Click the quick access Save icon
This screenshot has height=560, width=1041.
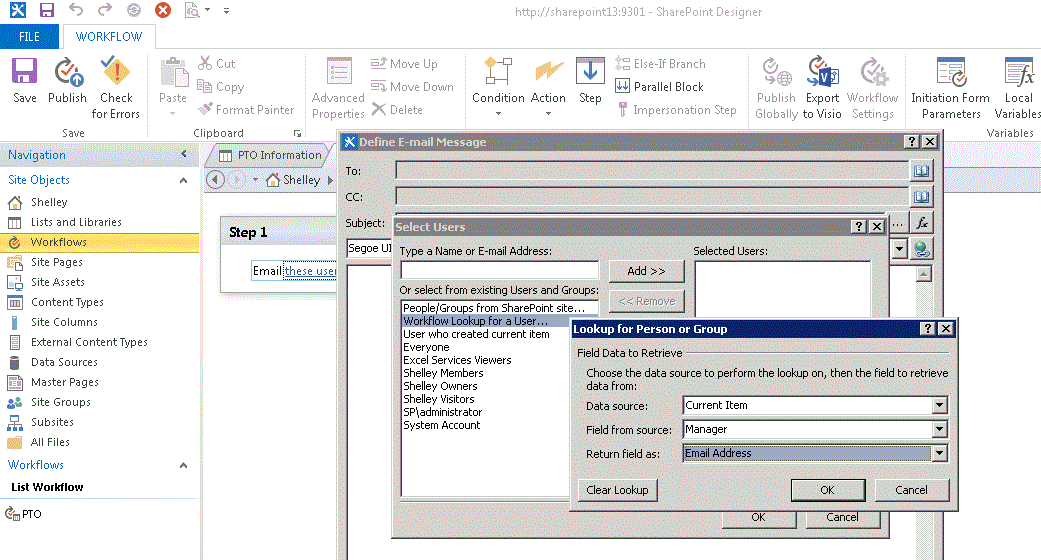[46, 10]
